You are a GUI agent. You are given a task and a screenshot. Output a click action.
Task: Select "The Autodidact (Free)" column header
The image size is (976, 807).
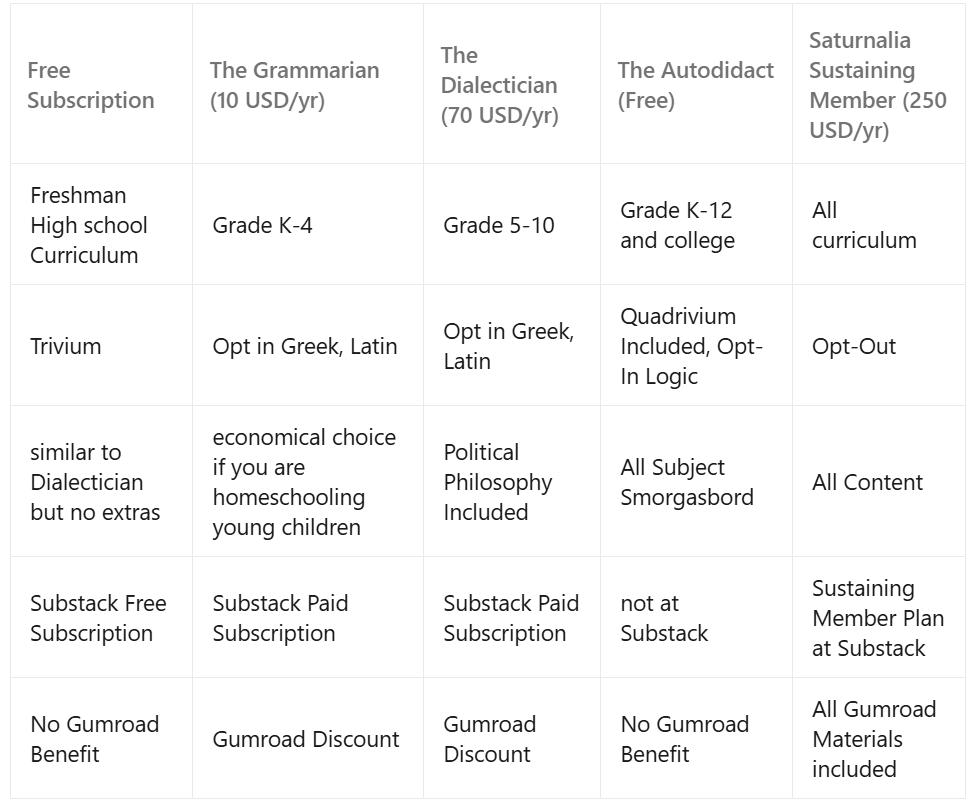pyautogui.click(x=695, y=85)
